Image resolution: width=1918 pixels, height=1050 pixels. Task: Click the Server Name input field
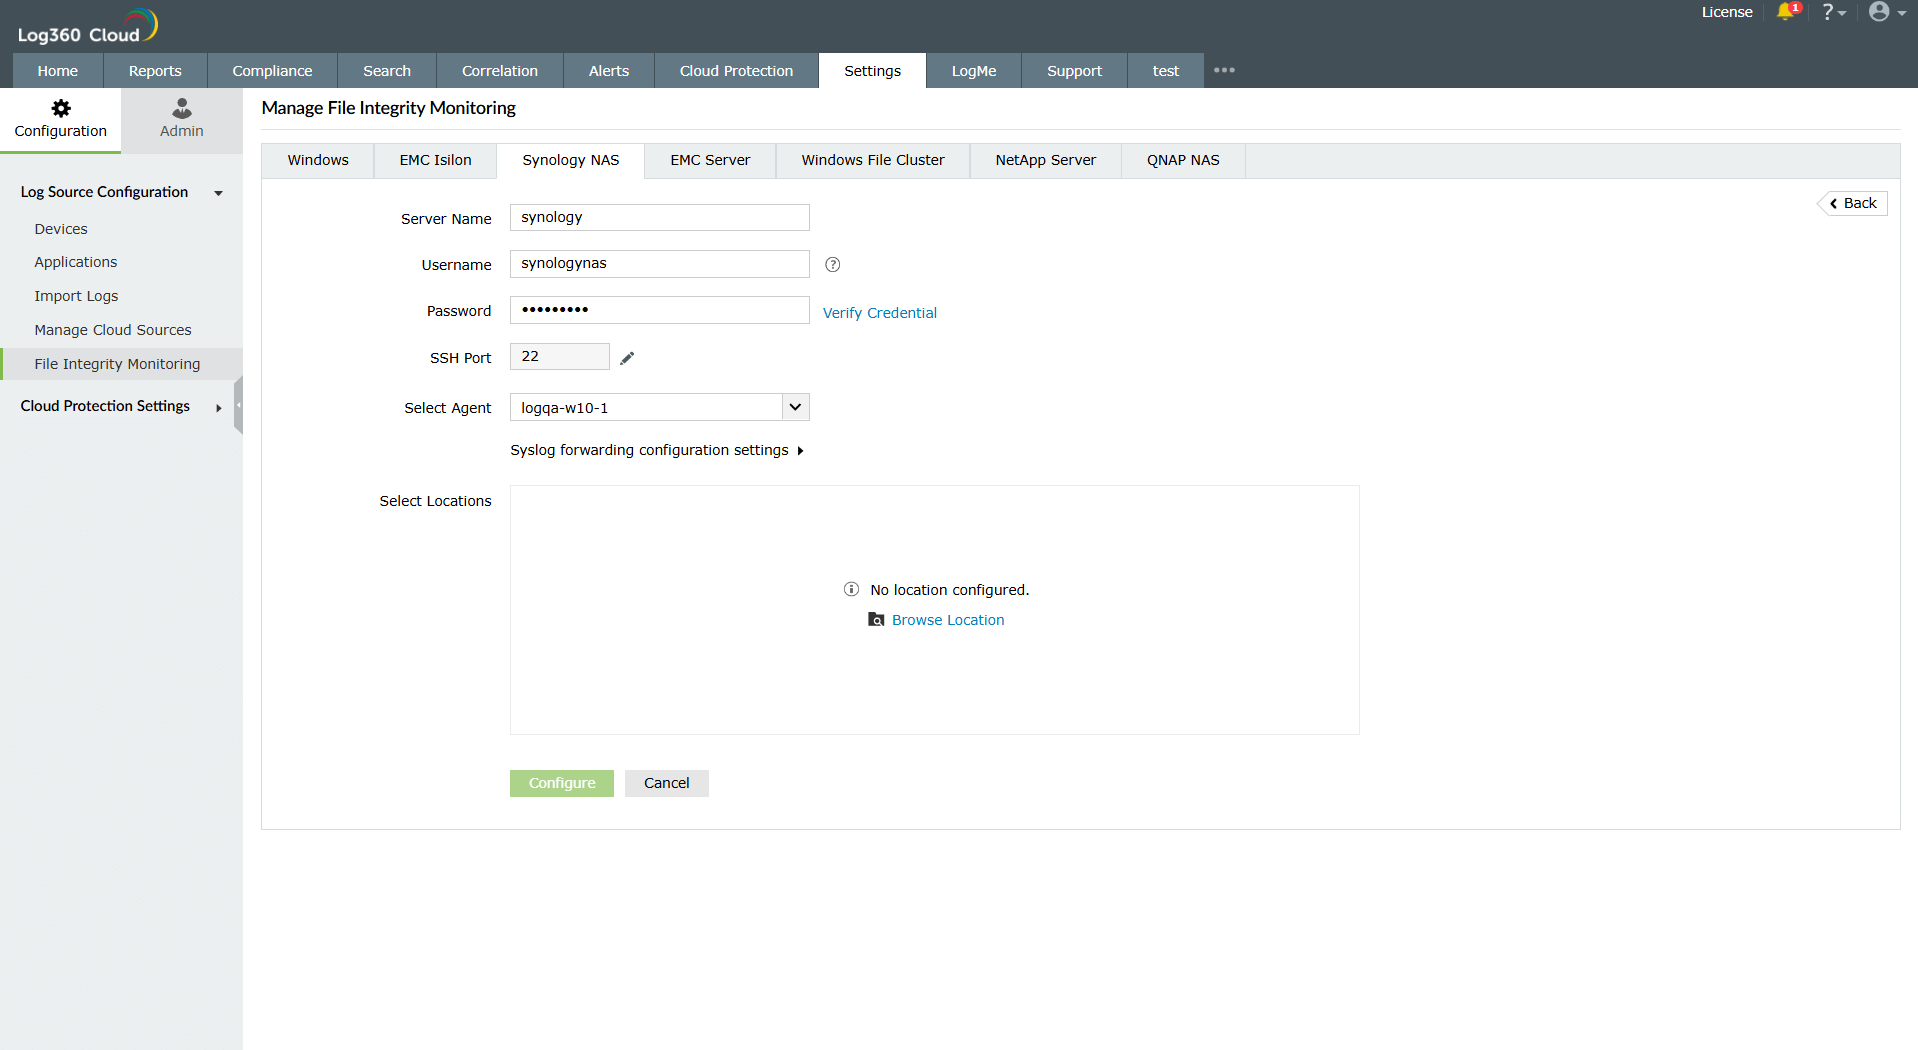tap(660, 218)
